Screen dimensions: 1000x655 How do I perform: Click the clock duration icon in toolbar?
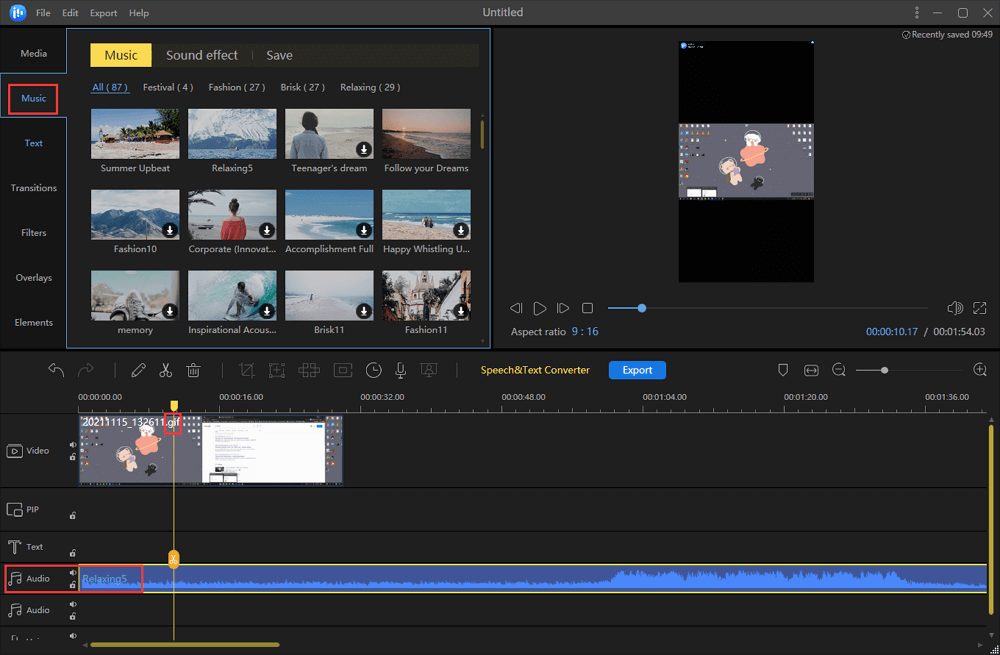click(373, 370)
